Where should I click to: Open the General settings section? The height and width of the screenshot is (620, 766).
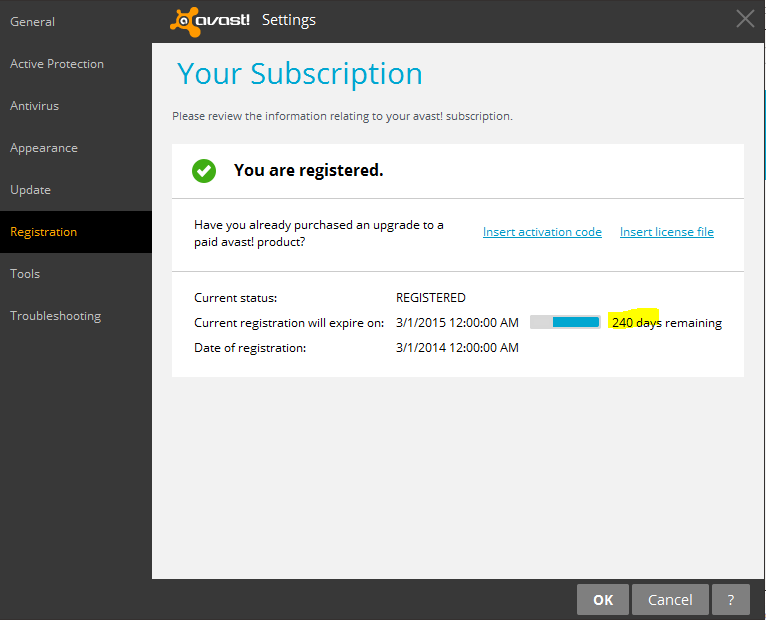76,21
